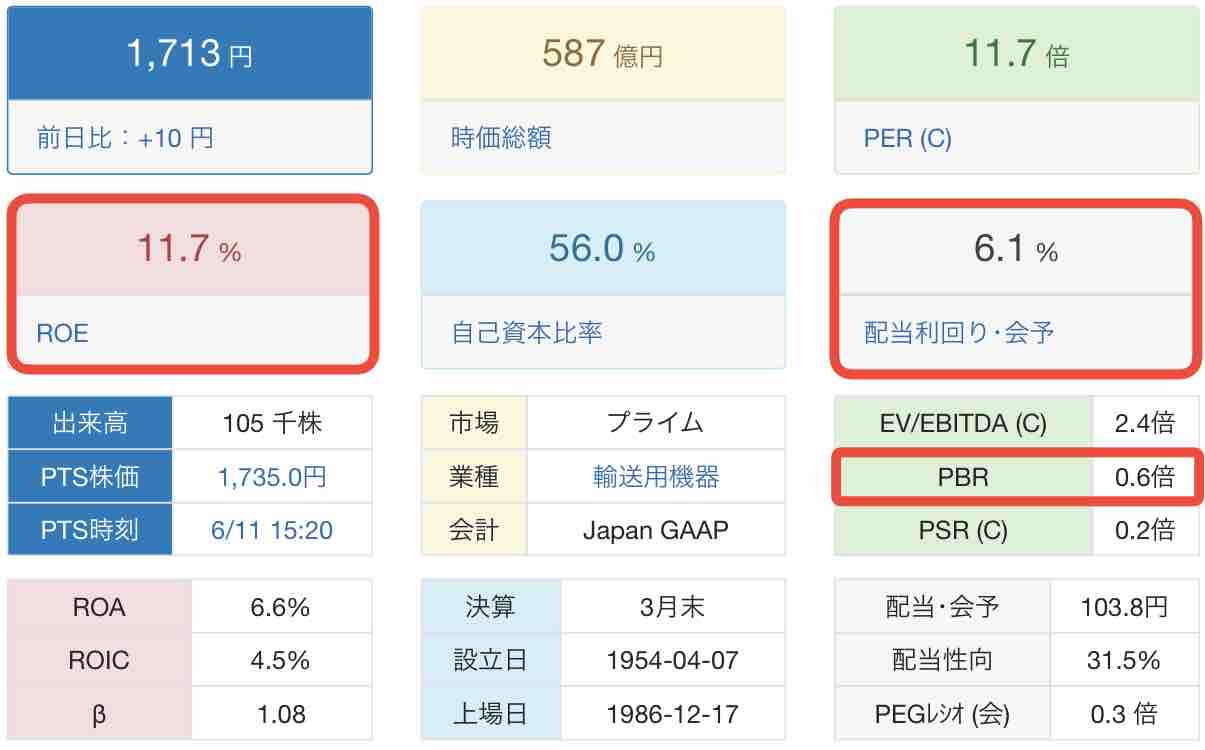This screenshot has width=1205, height=750.
Task: Click the 587 億円 market cap card
Action: click(x=603, y=53)
